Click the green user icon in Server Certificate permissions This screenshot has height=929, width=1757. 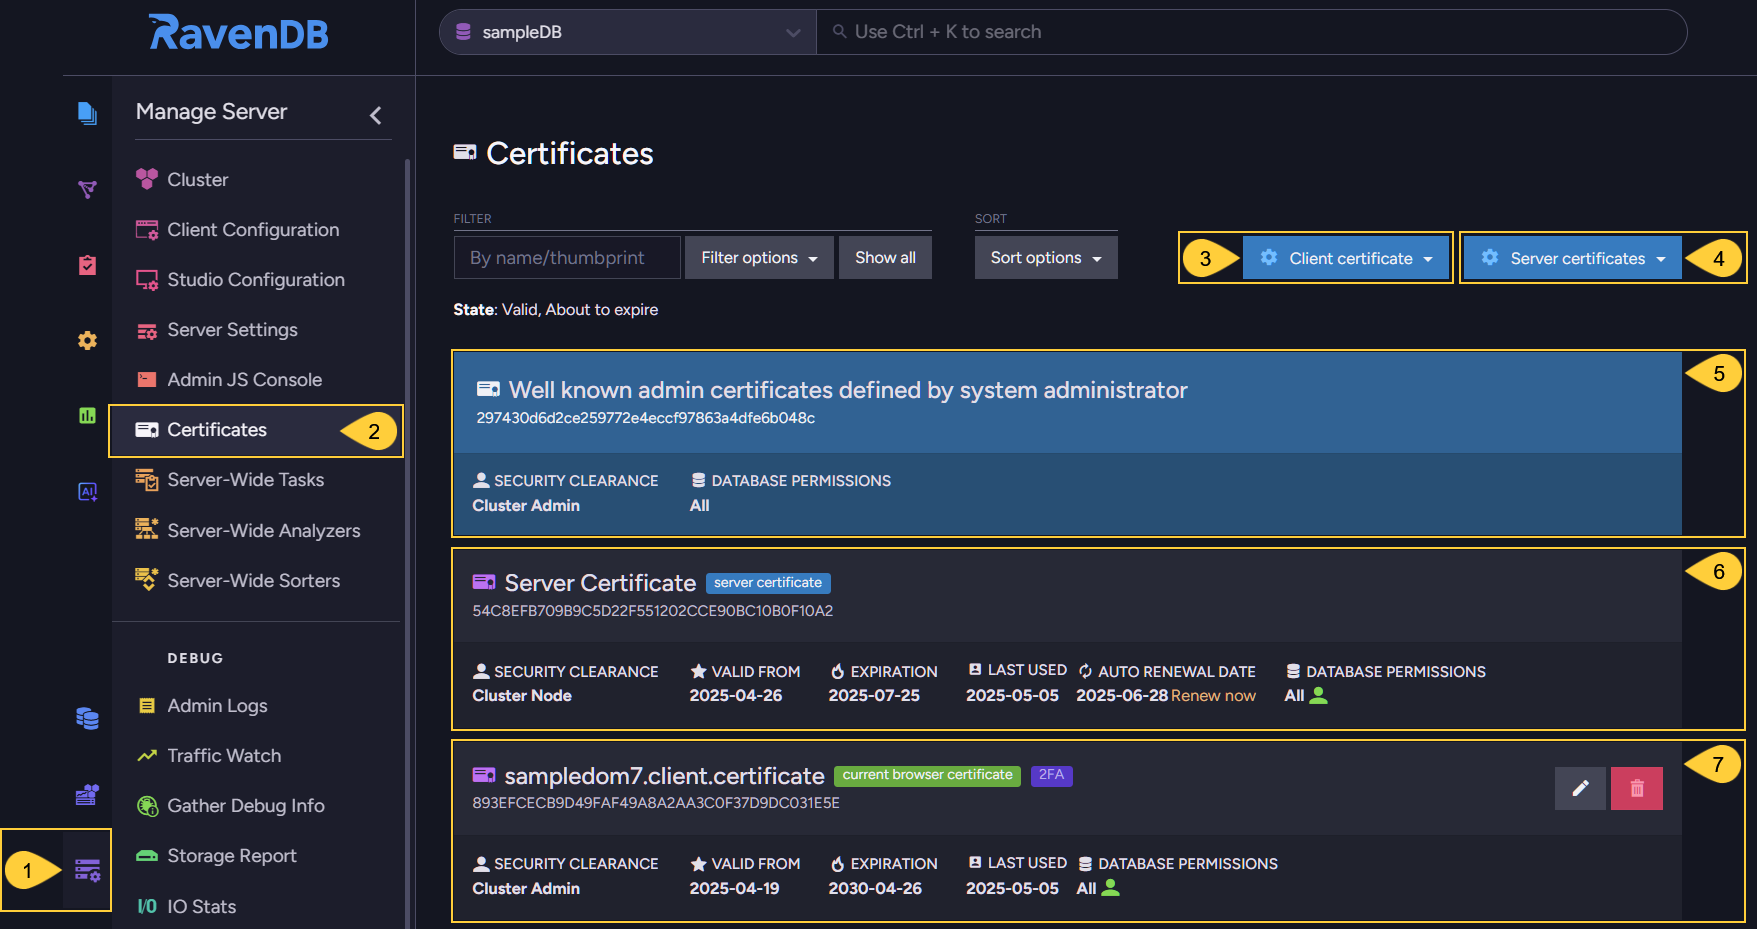coord(1319,695)
